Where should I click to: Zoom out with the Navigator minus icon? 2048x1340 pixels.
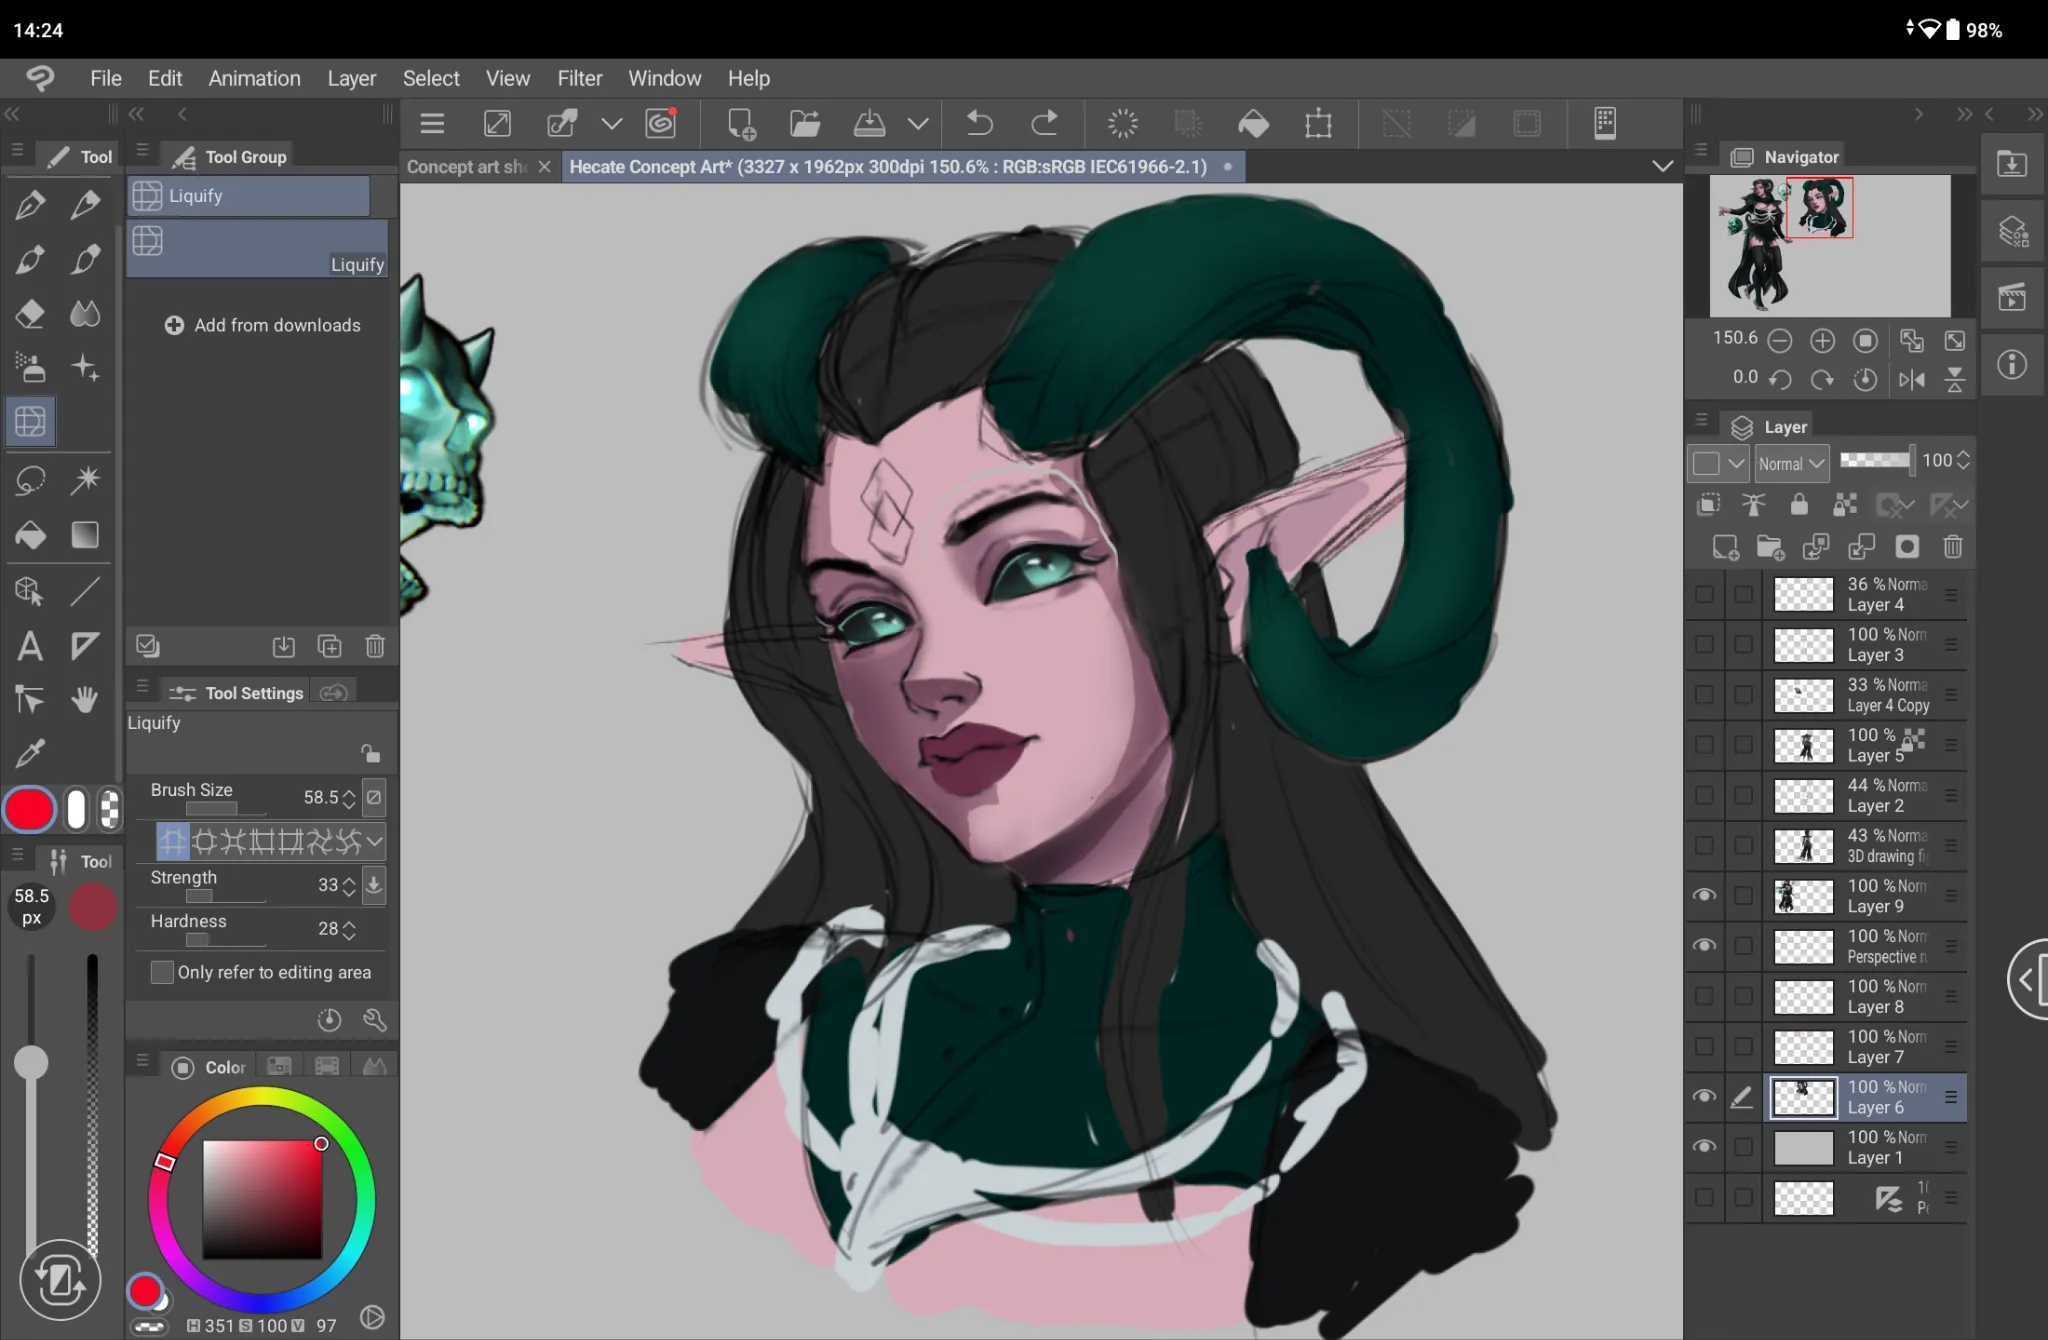[x=1780, y=341]
